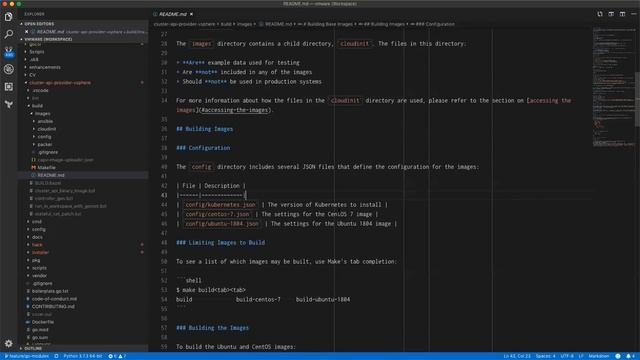Click the split editor icon
This screenshot has width=640, height=360.
coord(622,14)
